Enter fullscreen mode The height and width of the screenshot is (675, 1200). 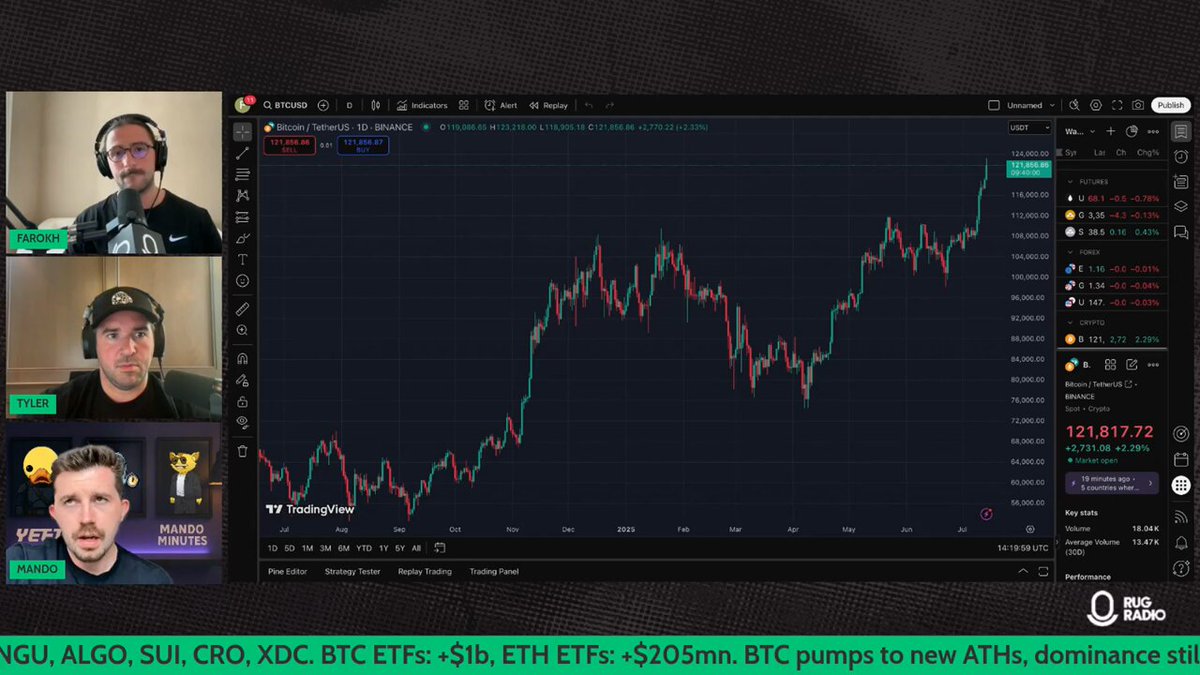point(1117,105)
